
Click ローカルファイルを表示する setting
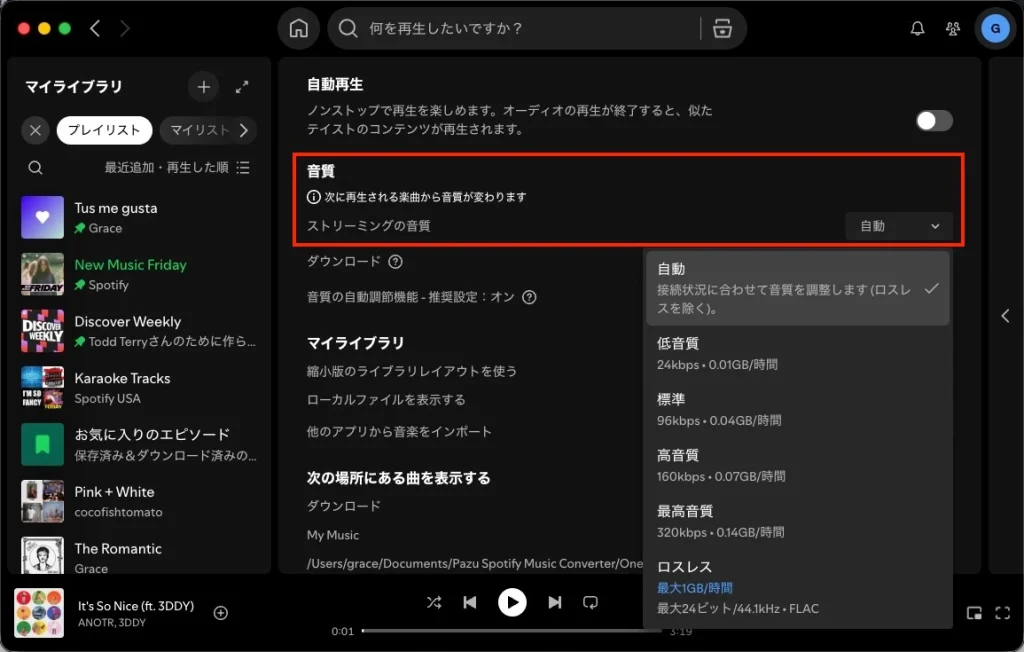pyautogui.click(x=386, y=400)
